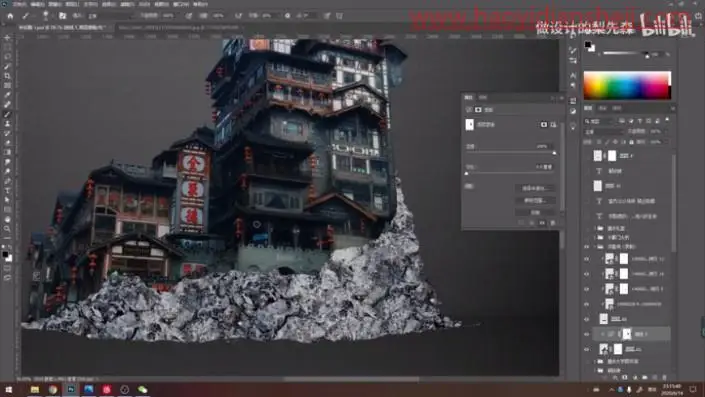Select the Eraser tool
Image resolution: width=705 pixels, height=397 pixels.
(x=7, y=143)
